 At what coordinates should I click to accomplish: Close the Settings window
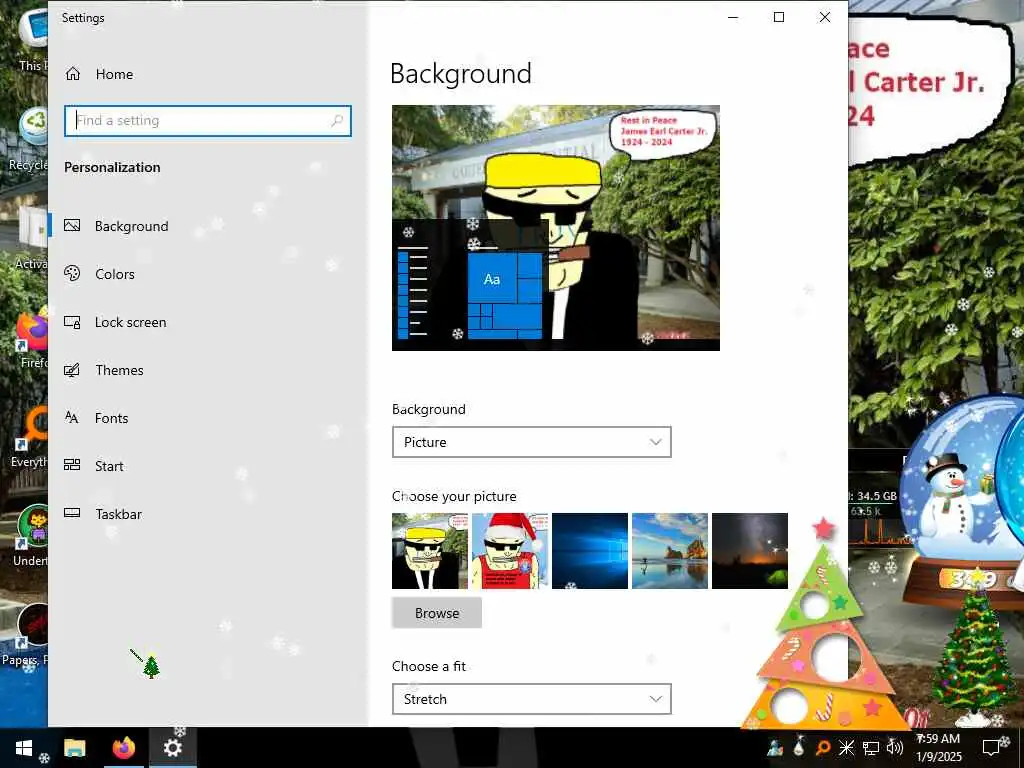(825, 18)
